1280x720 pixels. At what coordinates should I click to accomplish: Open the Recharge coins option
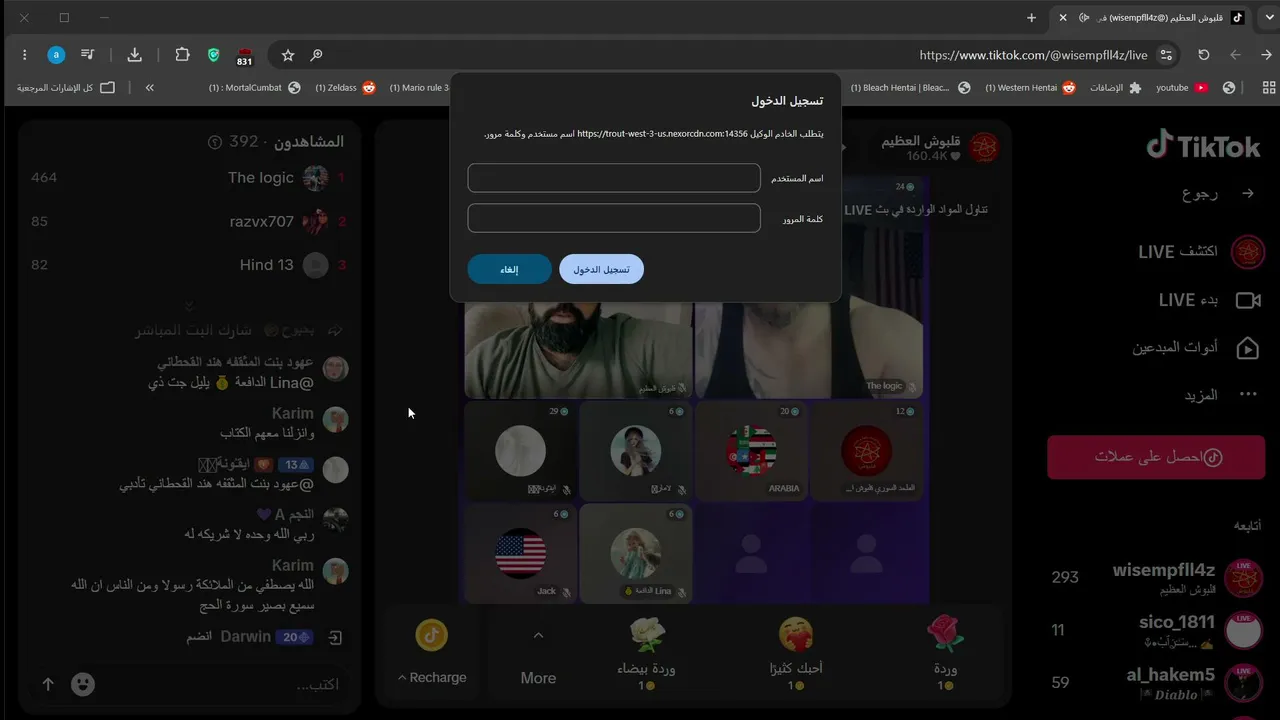(x=432, y=677)
